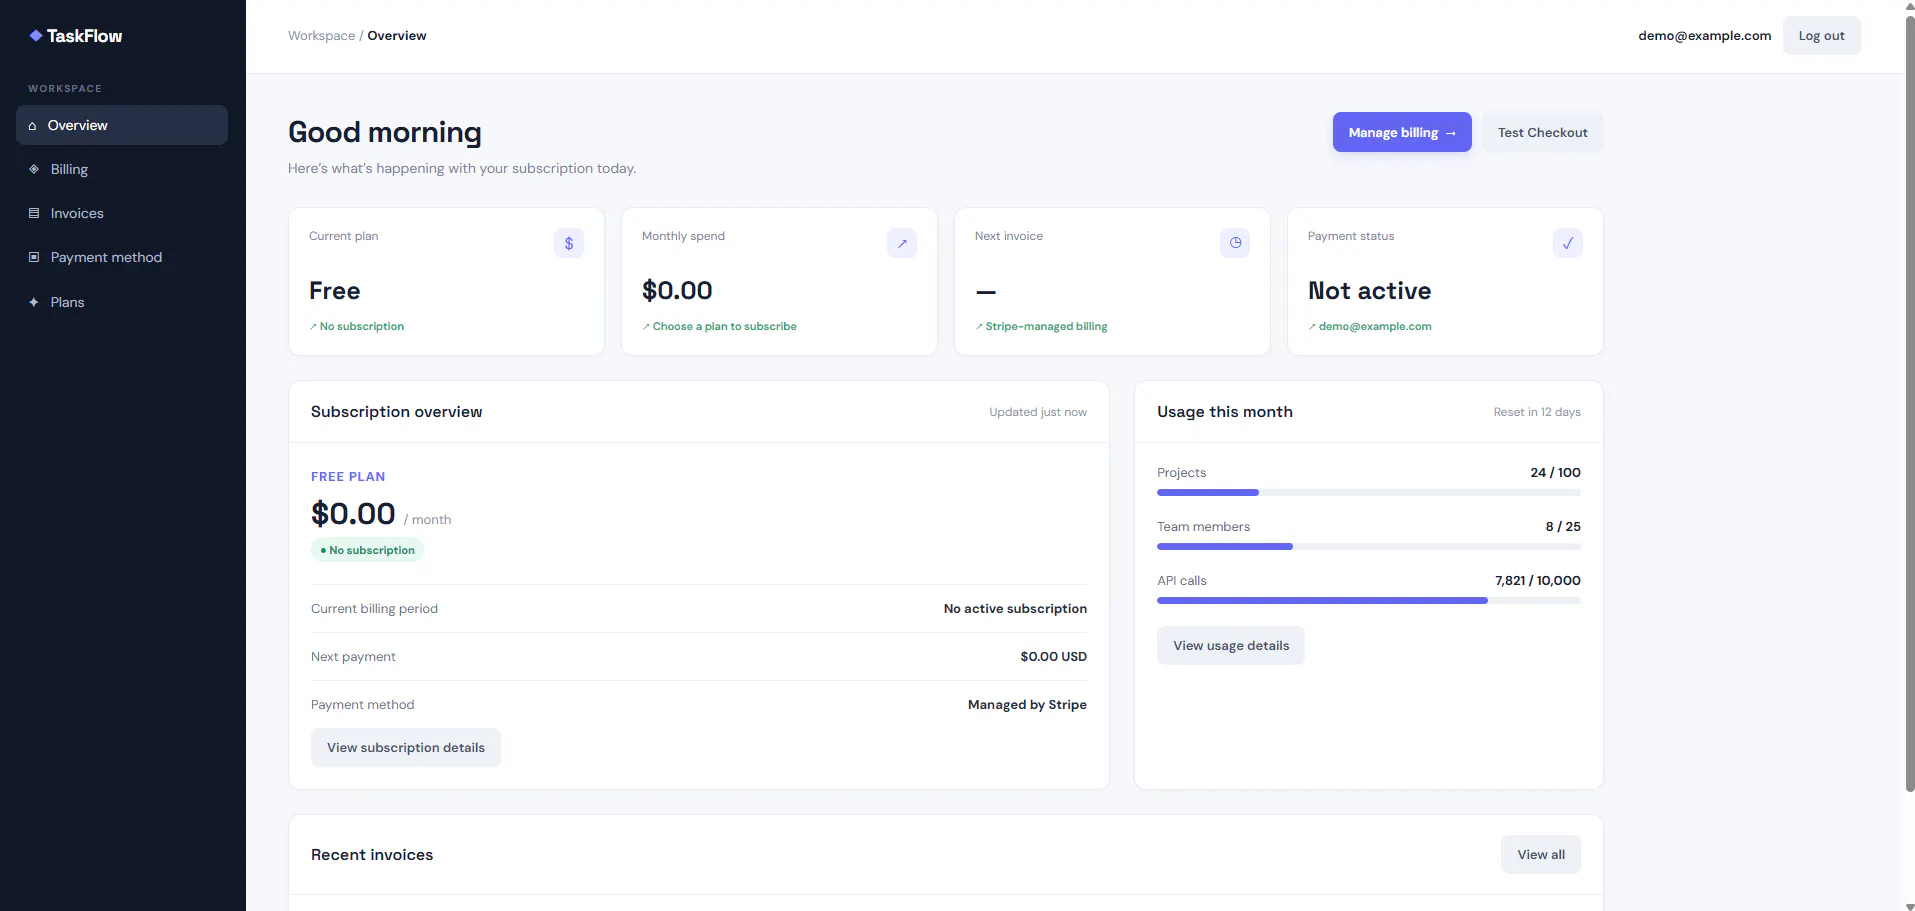Open Invoices from the sidebar
1915x911 pixels.
(122, 213)
